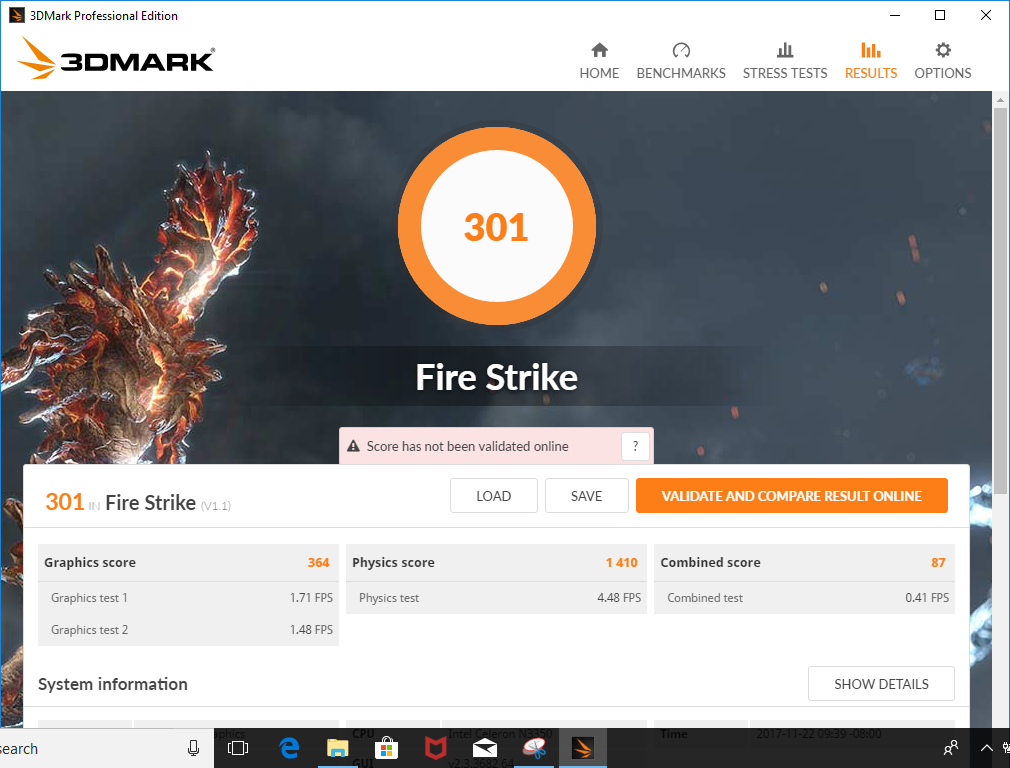
Task: Validate and compare result online
Action: 792,495
